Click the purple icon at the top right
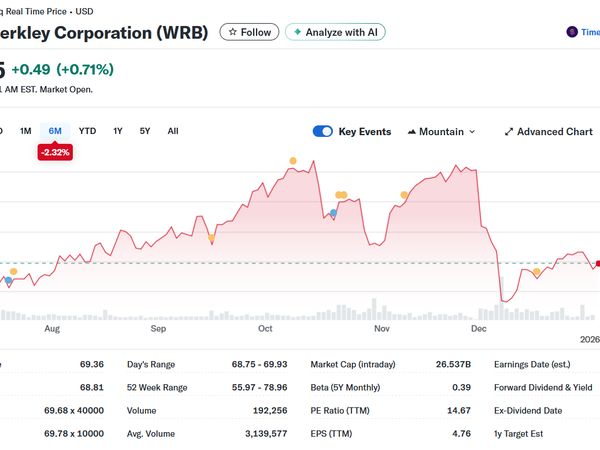 [x=571, y=32]
